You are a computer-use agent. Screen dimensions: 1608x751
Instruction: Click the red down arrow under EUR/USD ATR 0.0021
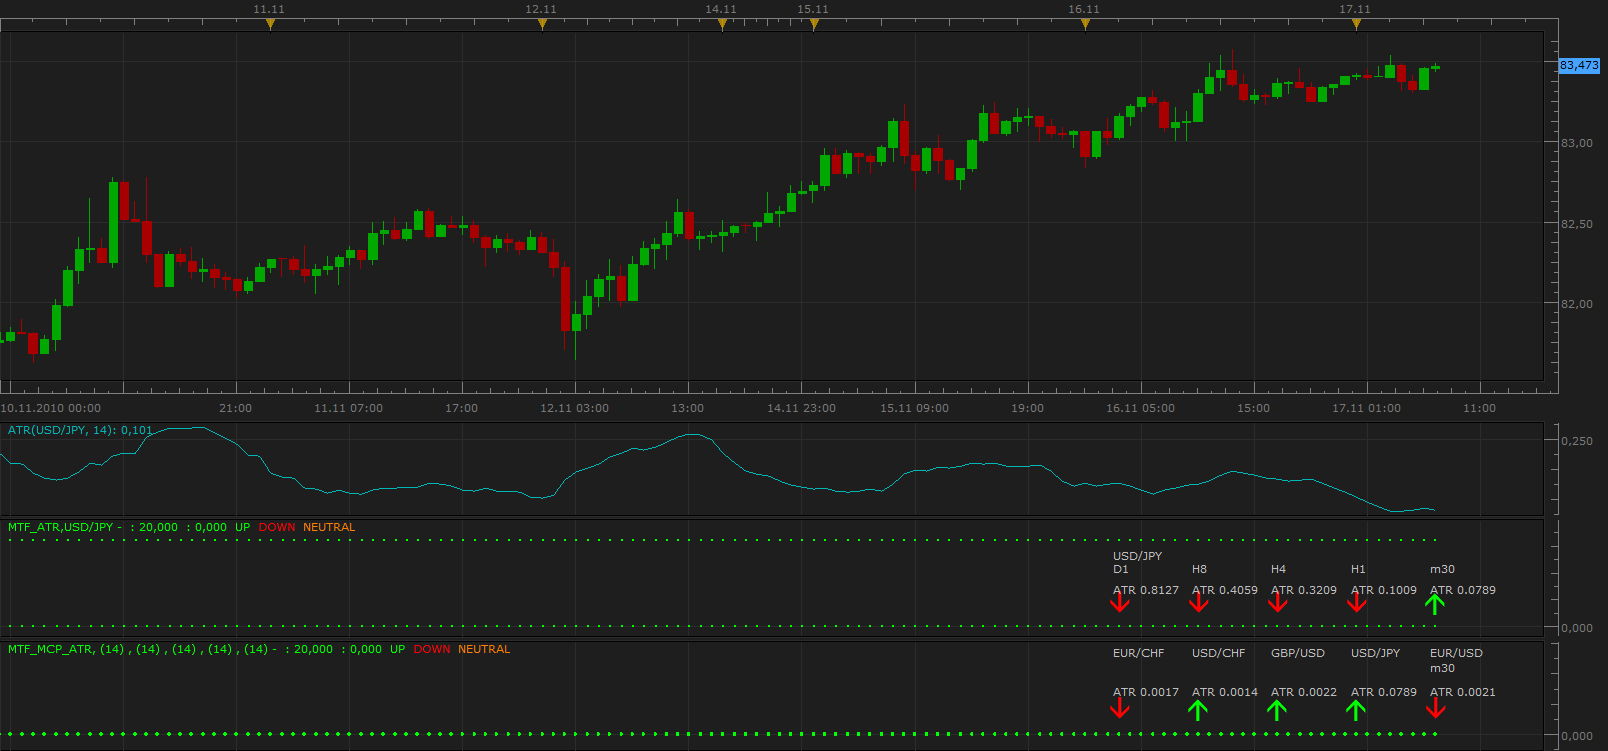click(x=1436, y=708)
